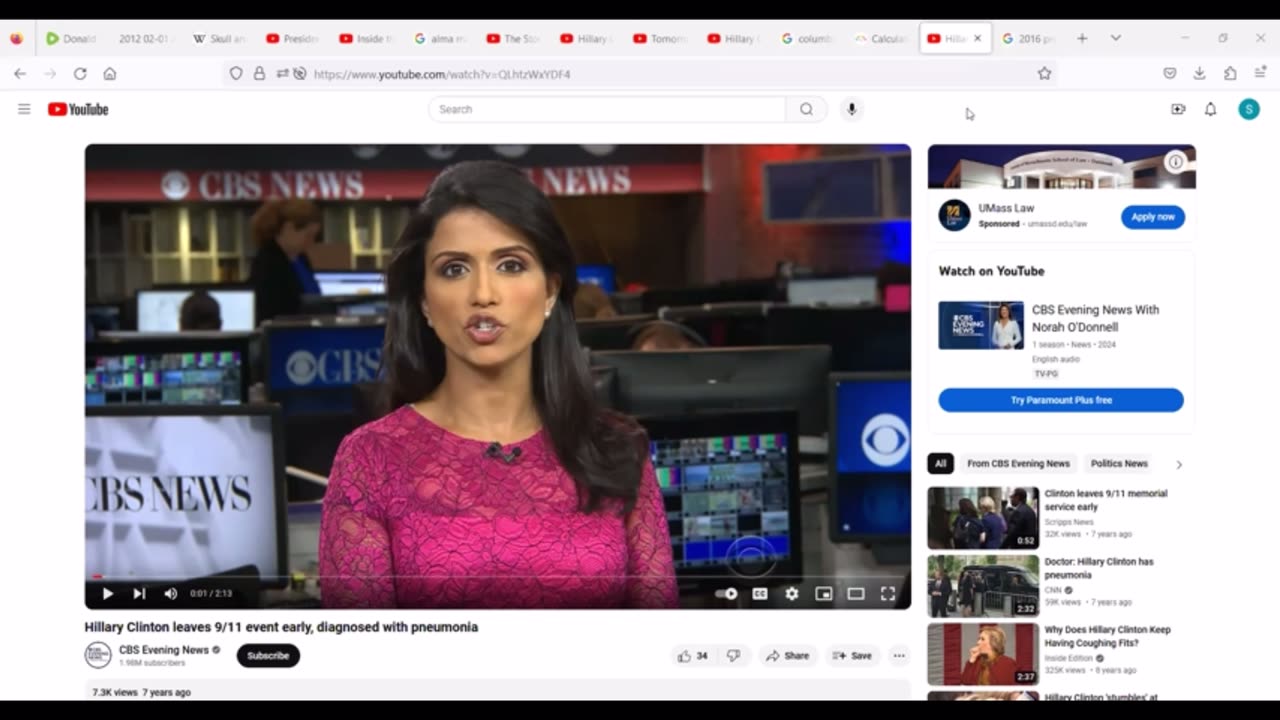Click the ad info icon

click(1176, 161)
